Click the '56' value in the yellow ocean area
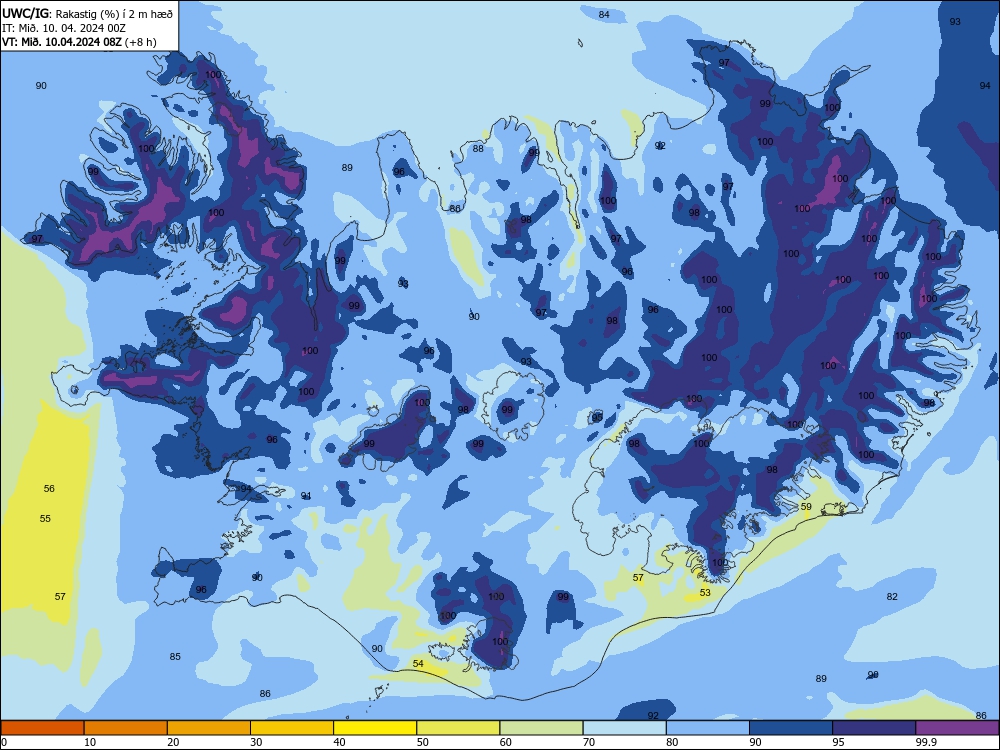This screenshot has width=1000, height=750. coord(49,489)
